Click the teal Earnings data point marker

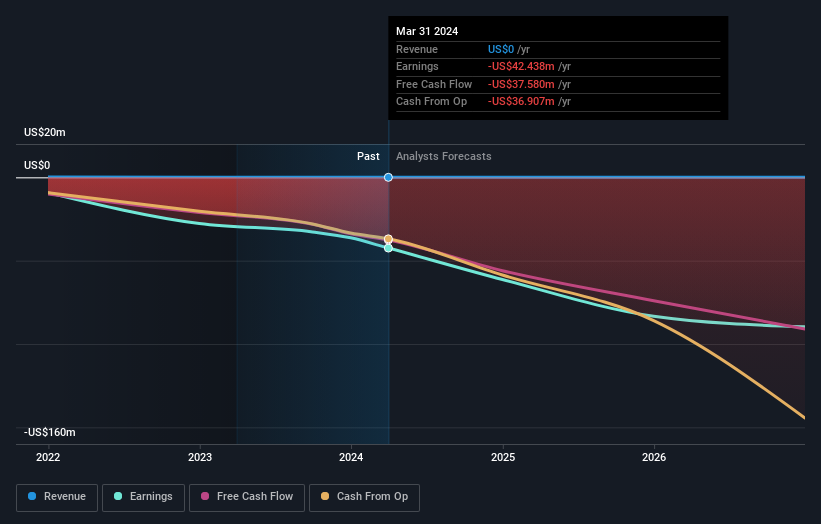click(x=388, y=248)
